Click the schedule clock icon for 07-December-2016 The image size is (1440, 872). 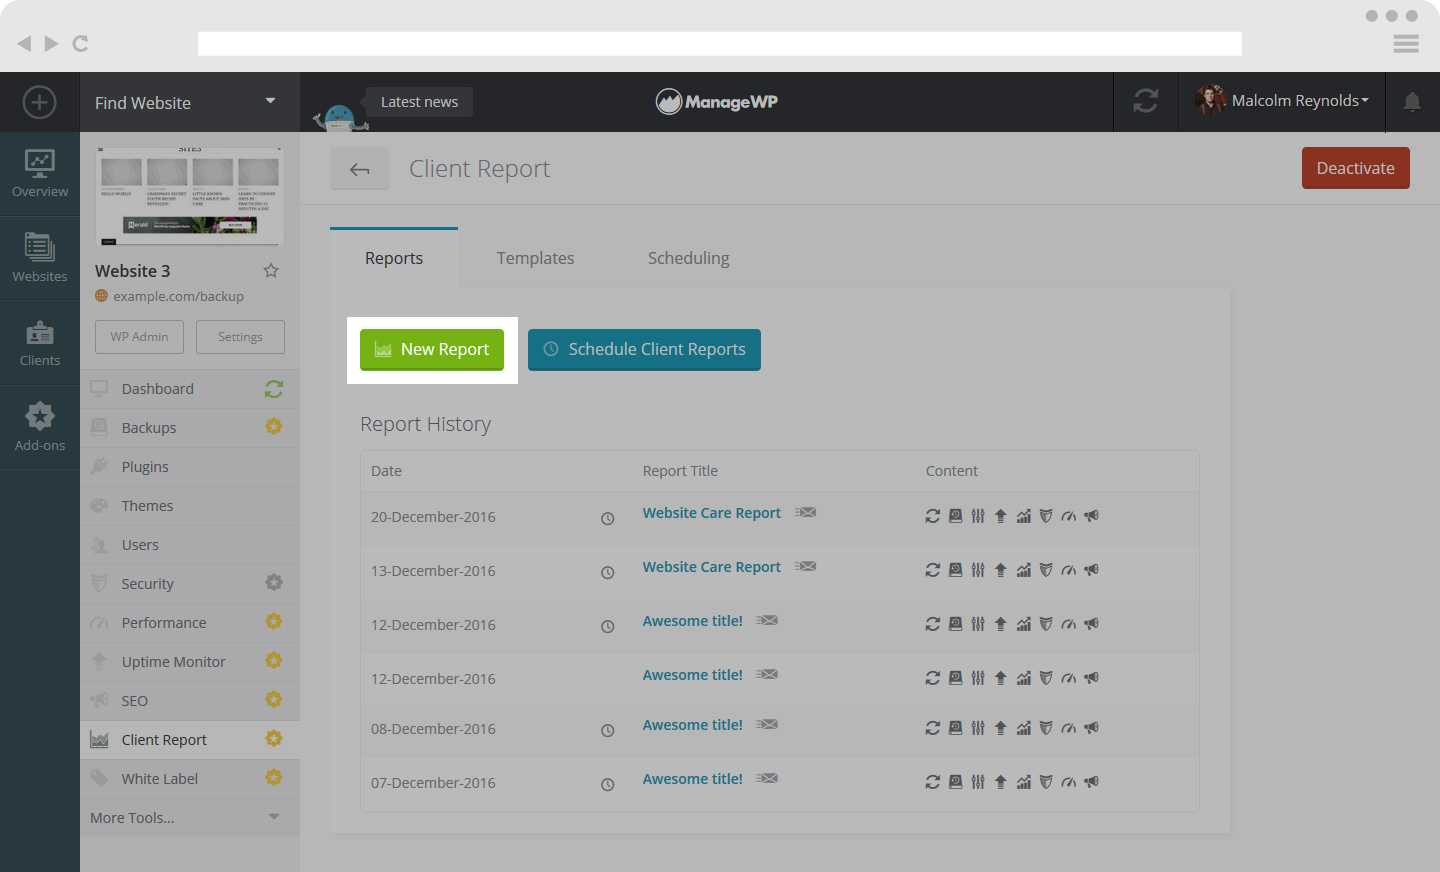[x=607, y=784]
